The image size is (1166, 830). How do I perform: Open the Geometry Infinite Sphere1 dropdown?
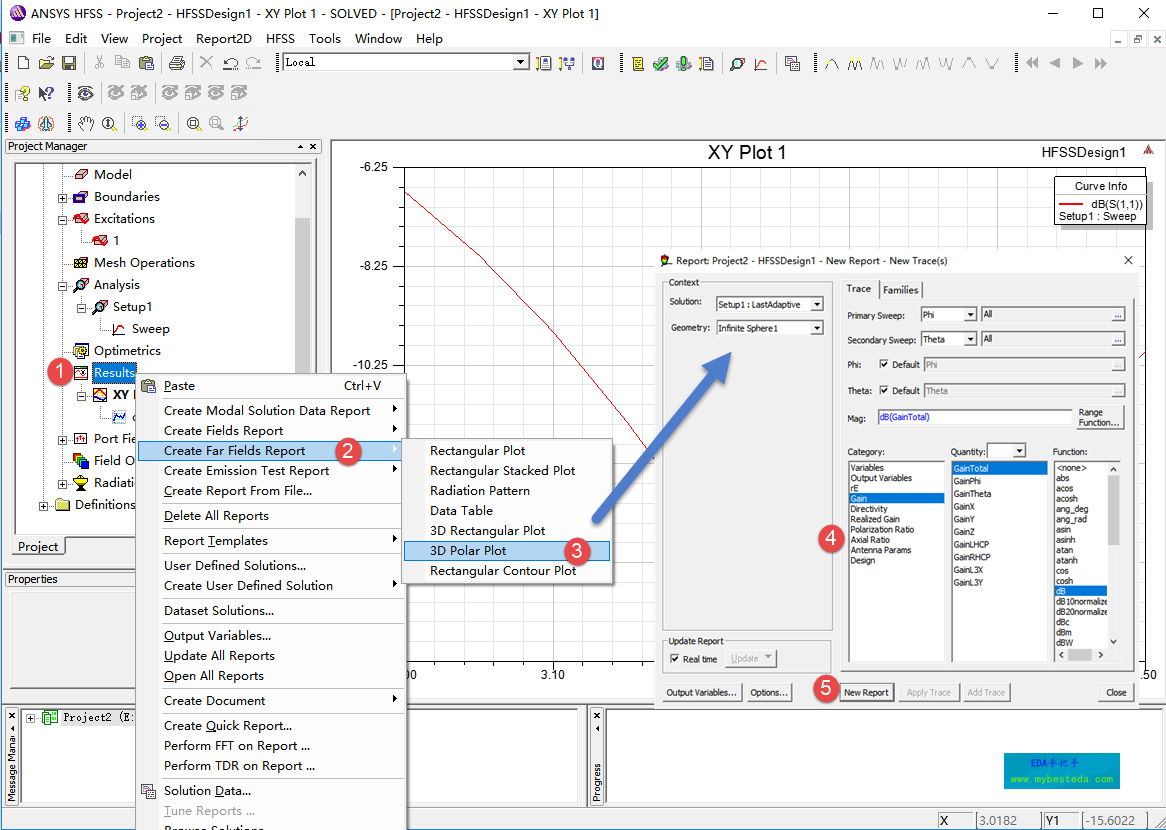point(817,328)
